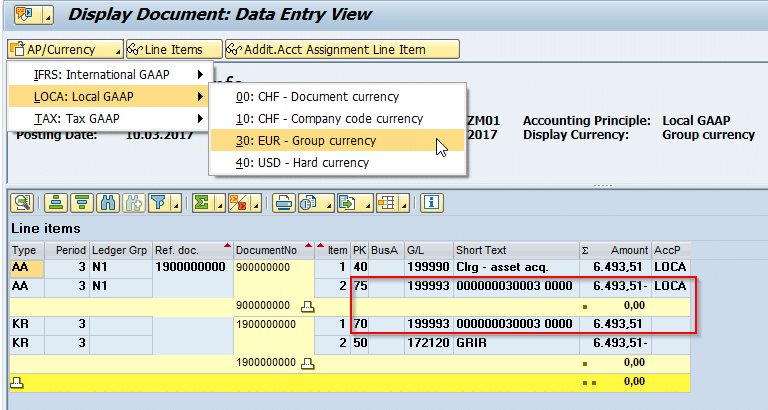
Task: Sort line items in ascending order
Action: [x=58, y=203]
